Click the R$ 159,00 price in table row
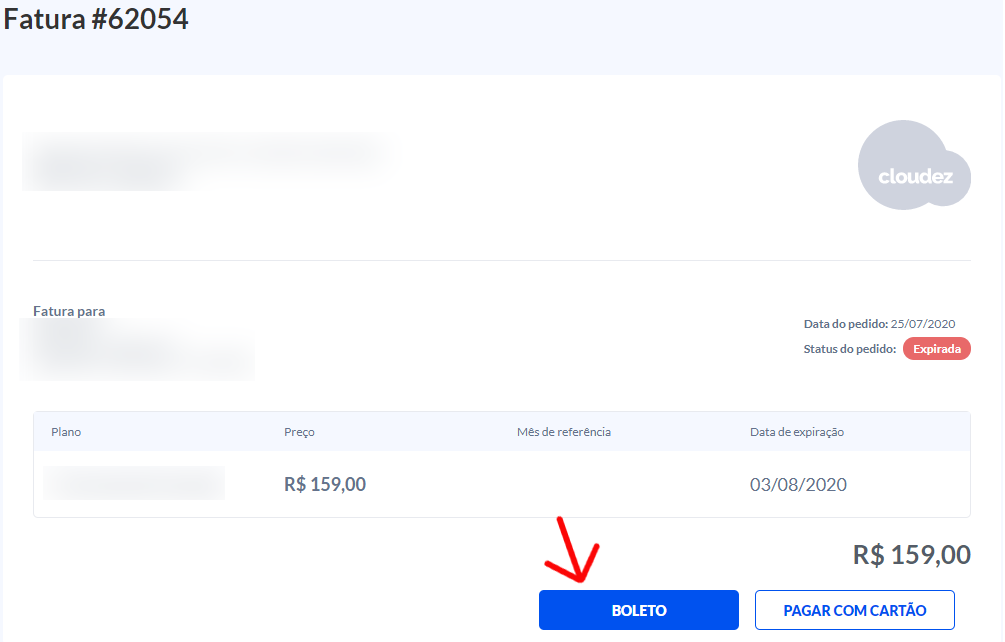The width and height of the screenshot is (1005, 642). (325, 485)
